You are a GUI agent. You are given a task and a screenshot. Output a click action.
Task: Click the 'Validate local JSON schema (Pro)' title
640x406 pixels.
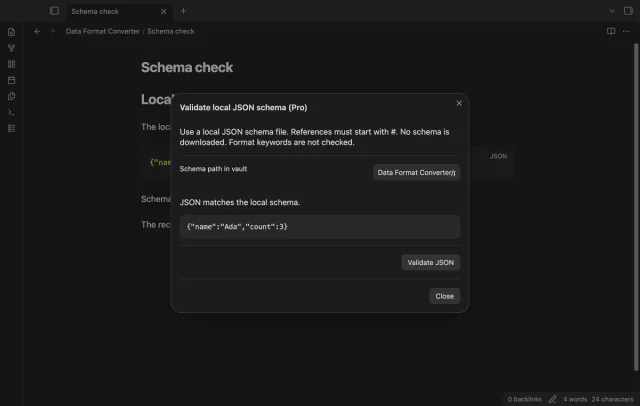pyautogui.click(x=243, y=108)
